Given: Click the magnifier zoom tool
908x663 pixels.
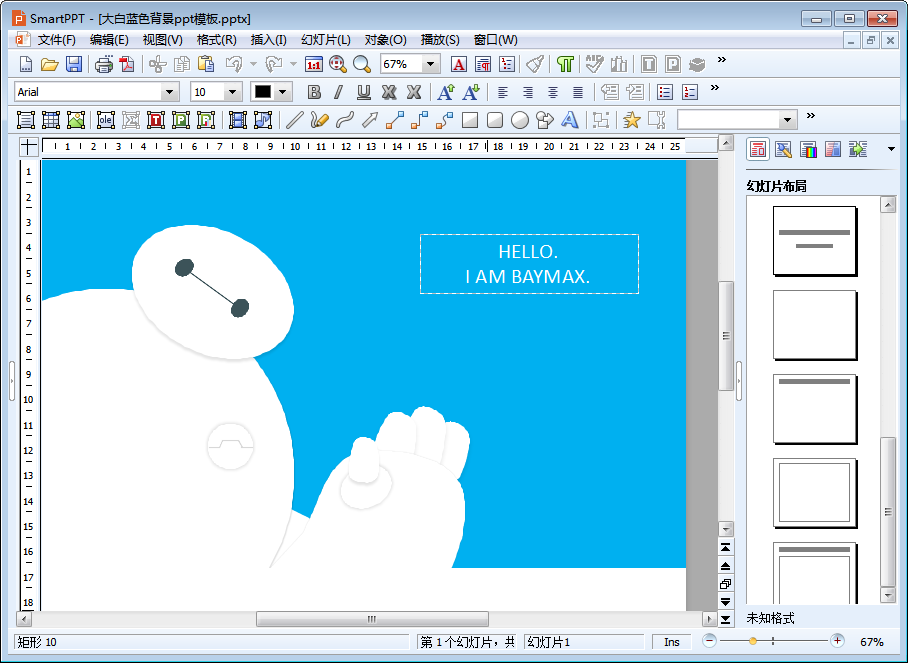Looking at the screenshot, I should click(x=362, y=64).
